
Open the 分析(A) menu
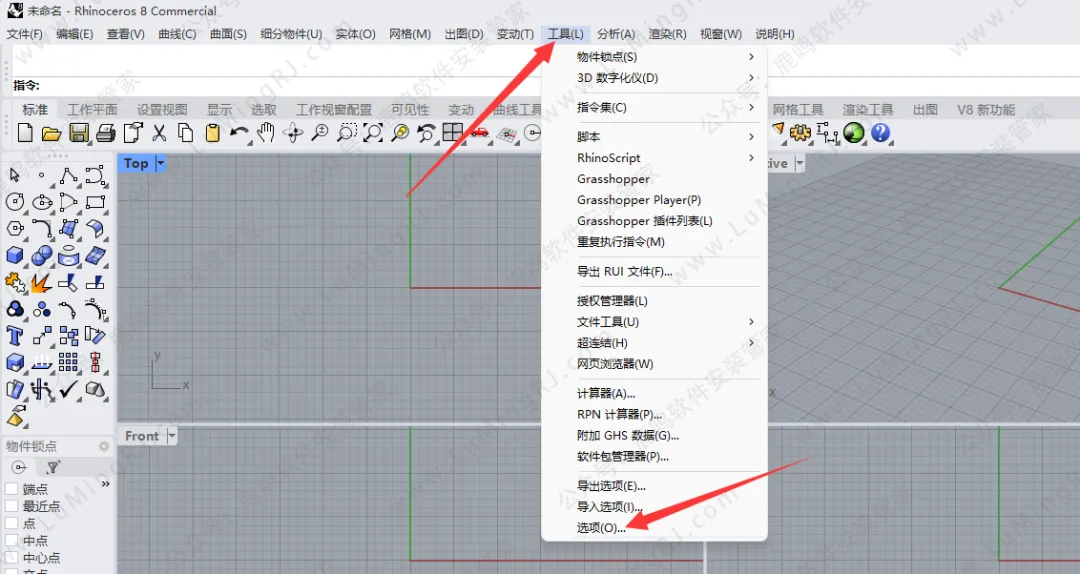[x=616, y=34]
